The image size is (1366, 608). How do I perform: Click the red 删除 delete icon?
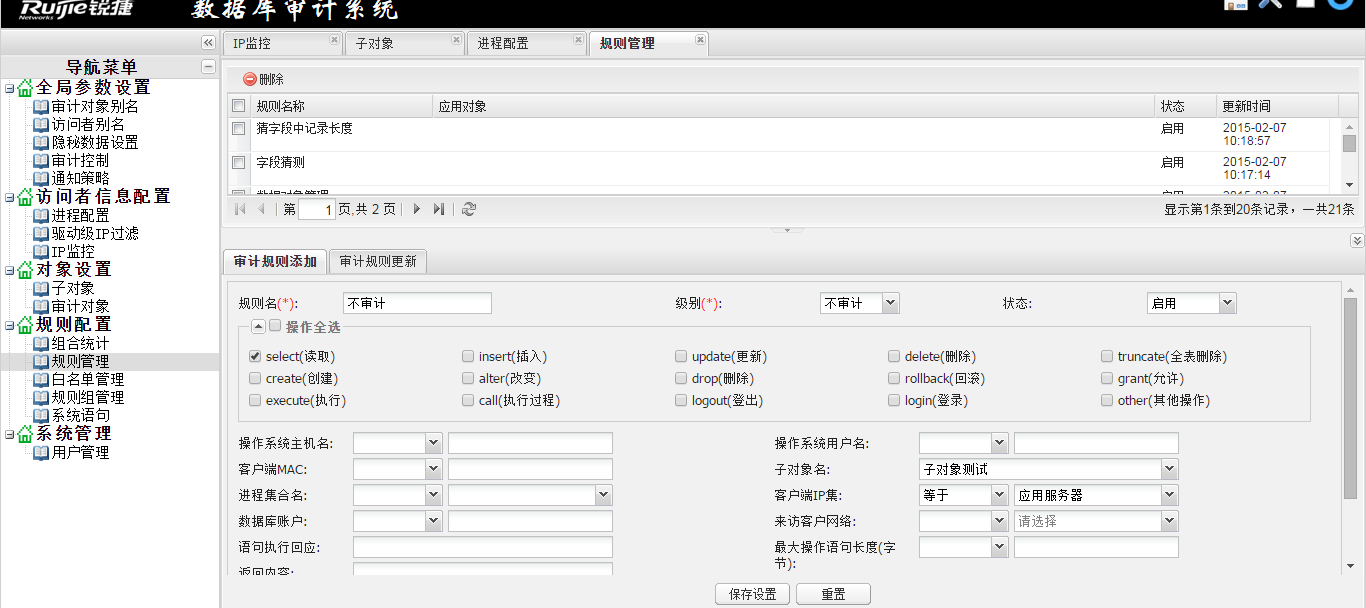[250, 80]
